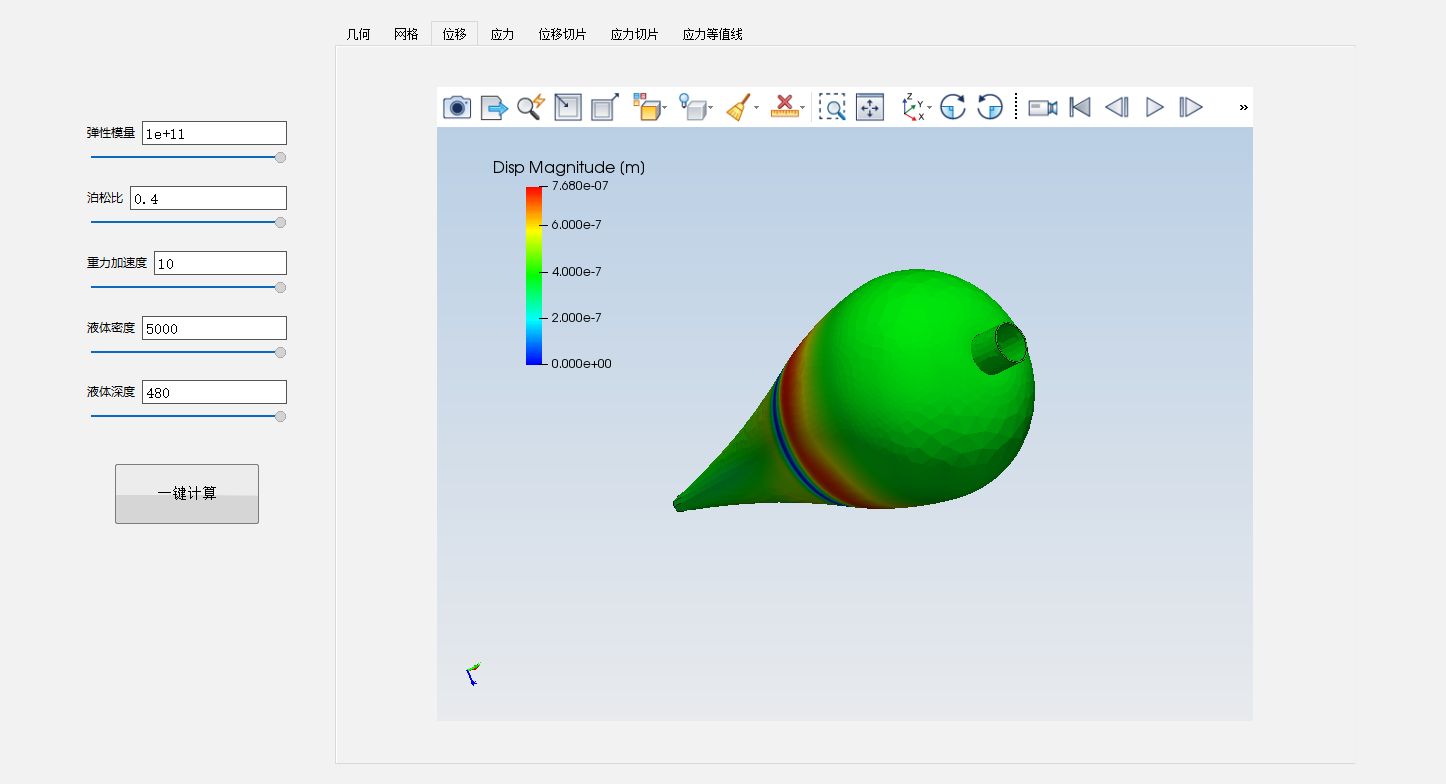Click the broom clean icon
The height and width of the screenshot is (784, 1446).
pyautogui.click(x=738, y=107)
